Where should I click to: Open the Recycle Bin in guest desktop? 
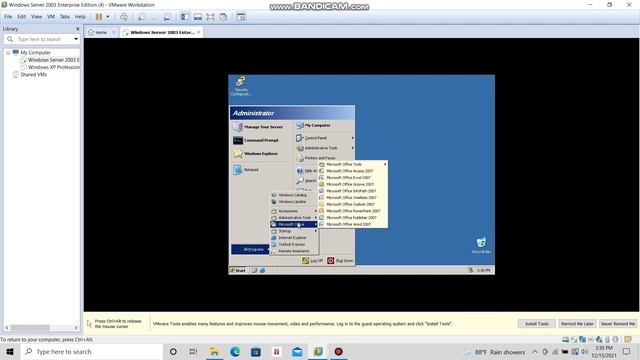(x=481, y=245)
